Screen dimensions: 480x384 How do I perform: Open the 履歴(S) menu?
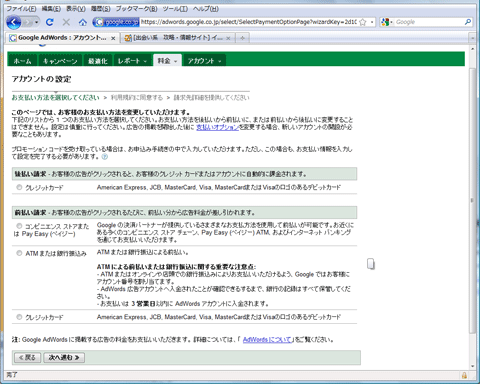101,9
